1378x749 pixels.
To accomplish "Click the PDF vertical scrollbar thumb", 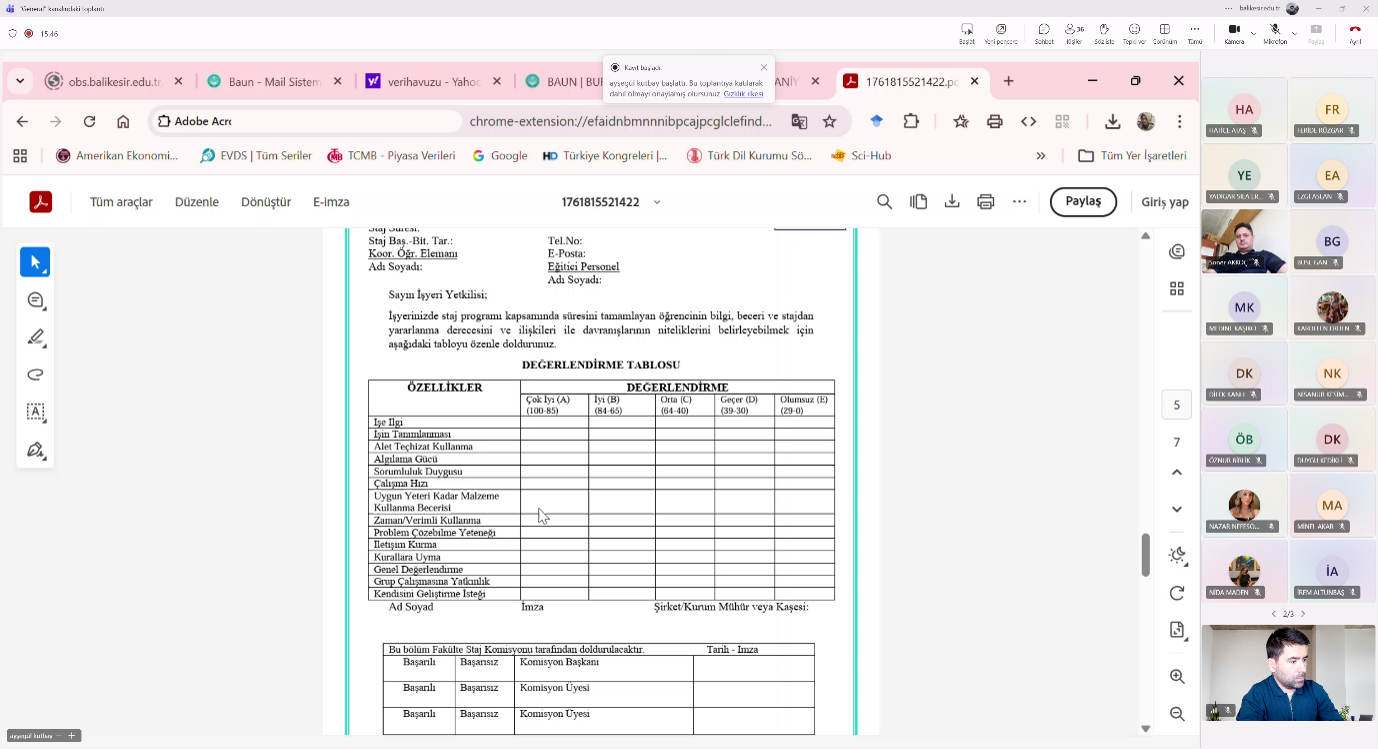I will [x=1146, y=554].
